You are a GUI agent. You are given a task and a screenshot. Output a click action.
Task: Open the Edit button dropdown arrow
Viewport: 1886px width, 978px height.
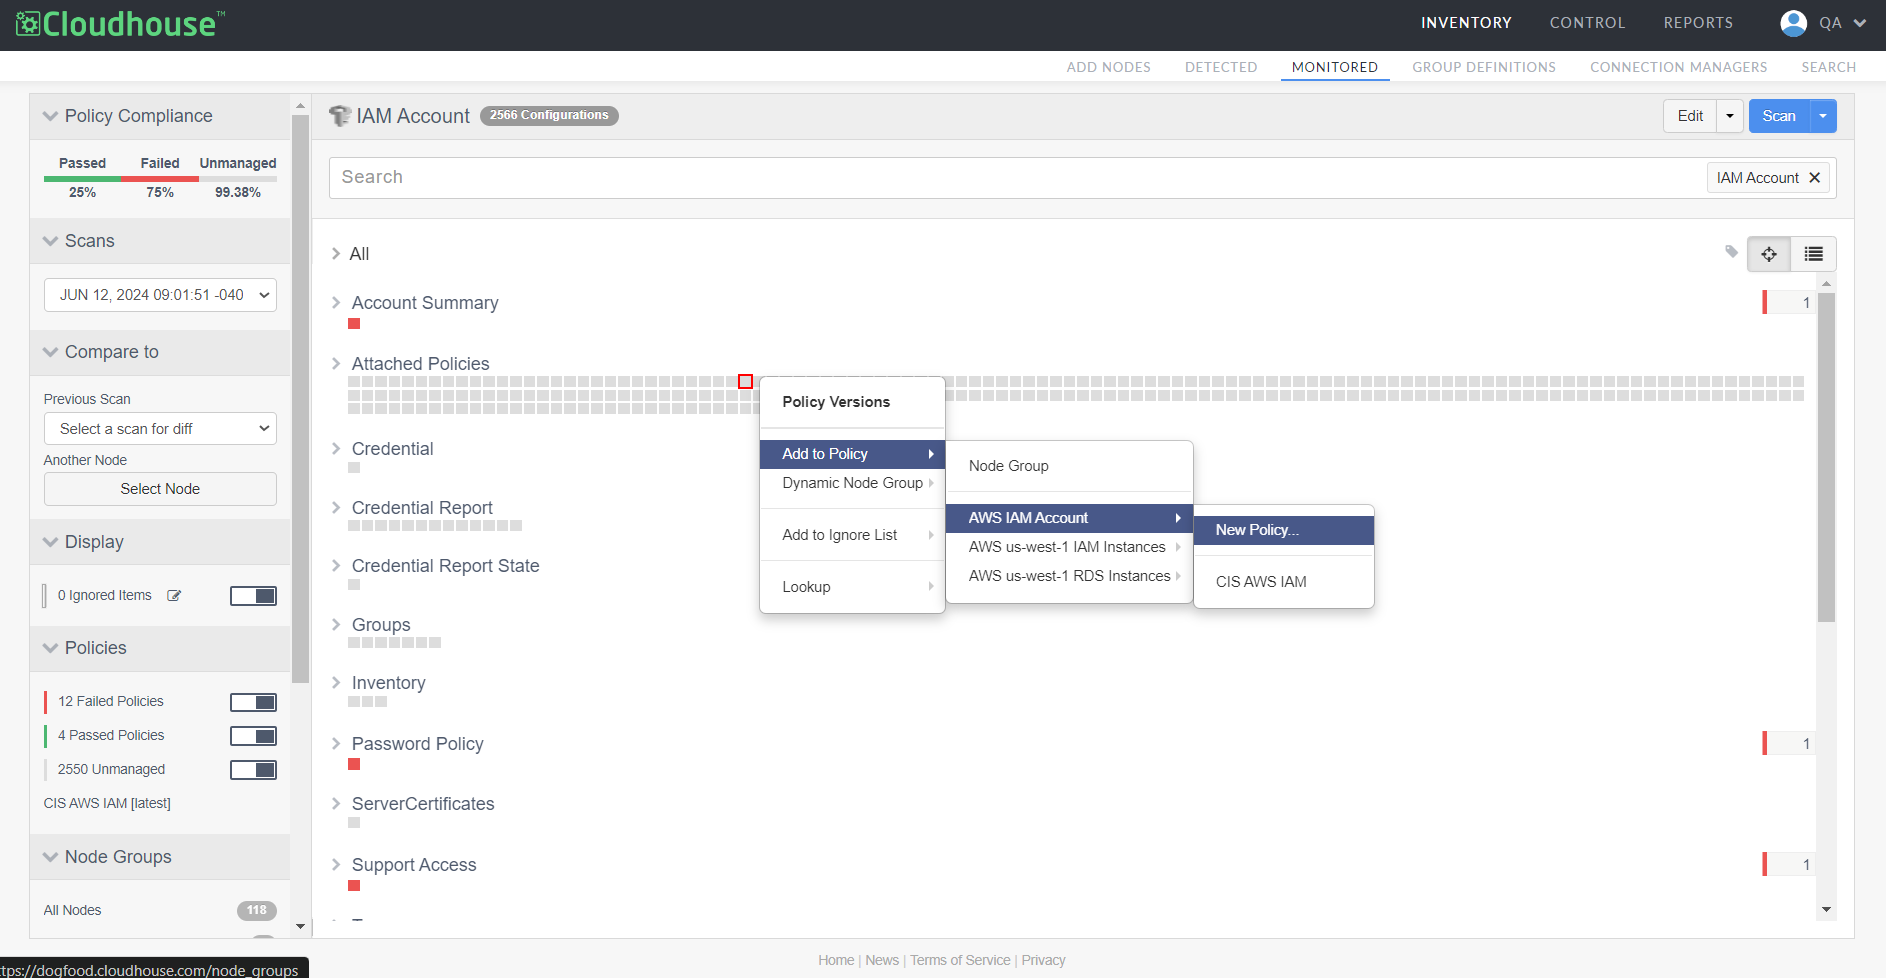[1730, 116]
